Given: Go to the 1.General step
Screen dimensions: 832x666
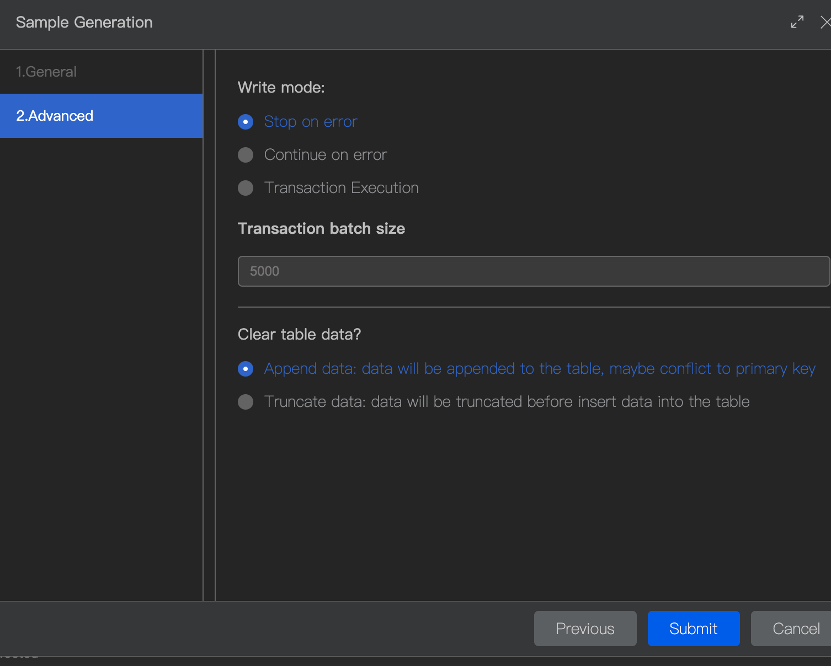Looking at the screenshot, I should pyautogui.click(x=46, y=72).
